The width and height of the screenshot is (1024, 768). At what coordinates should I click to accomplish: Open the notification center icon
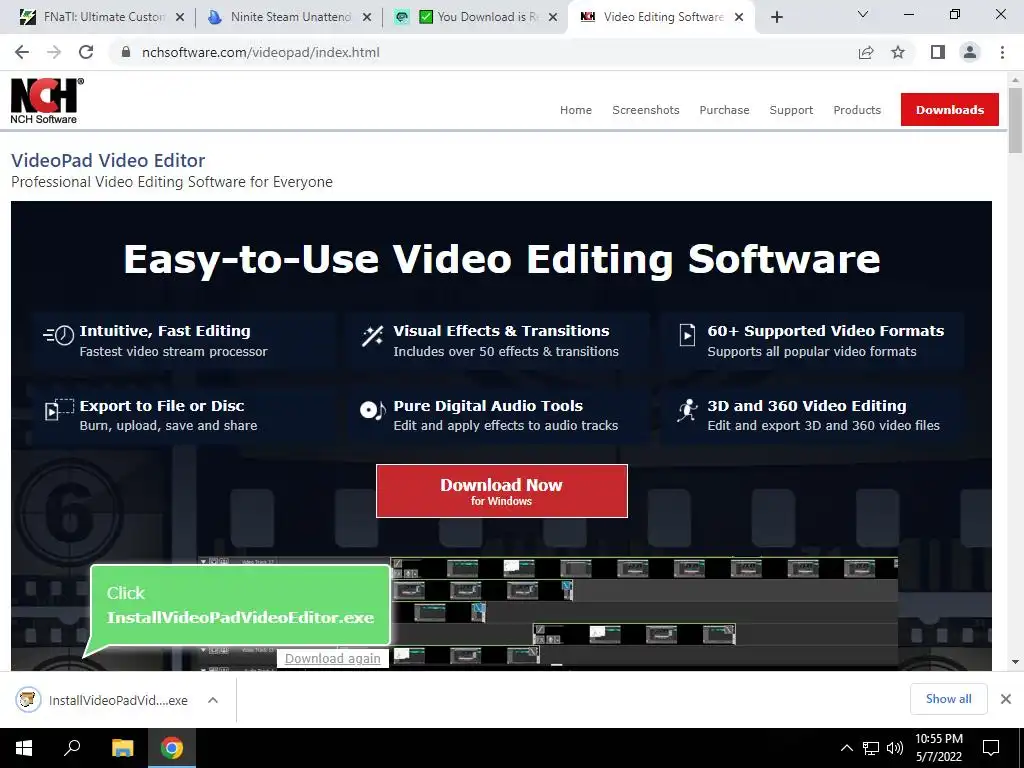click(x=991, y=748)
